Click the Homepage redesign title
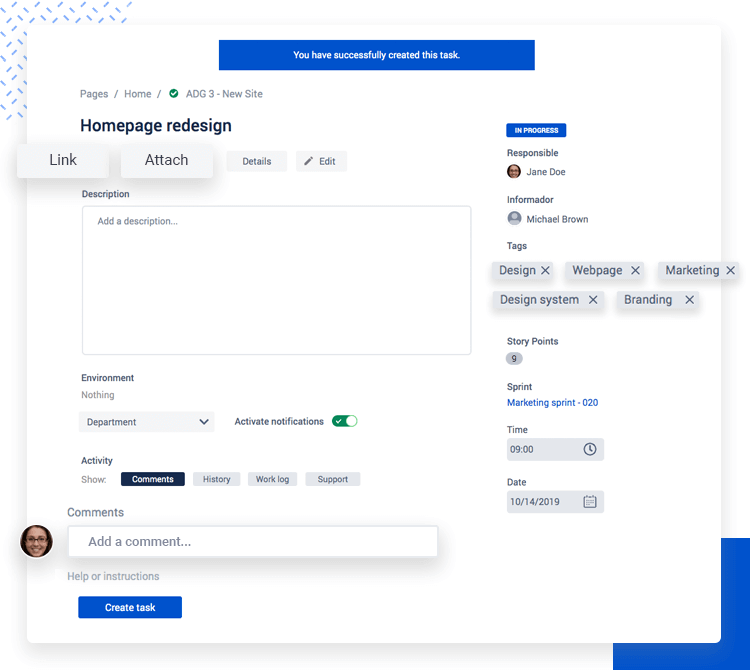The width and height of the screenshot is (750, 670). tap(156, 125)
